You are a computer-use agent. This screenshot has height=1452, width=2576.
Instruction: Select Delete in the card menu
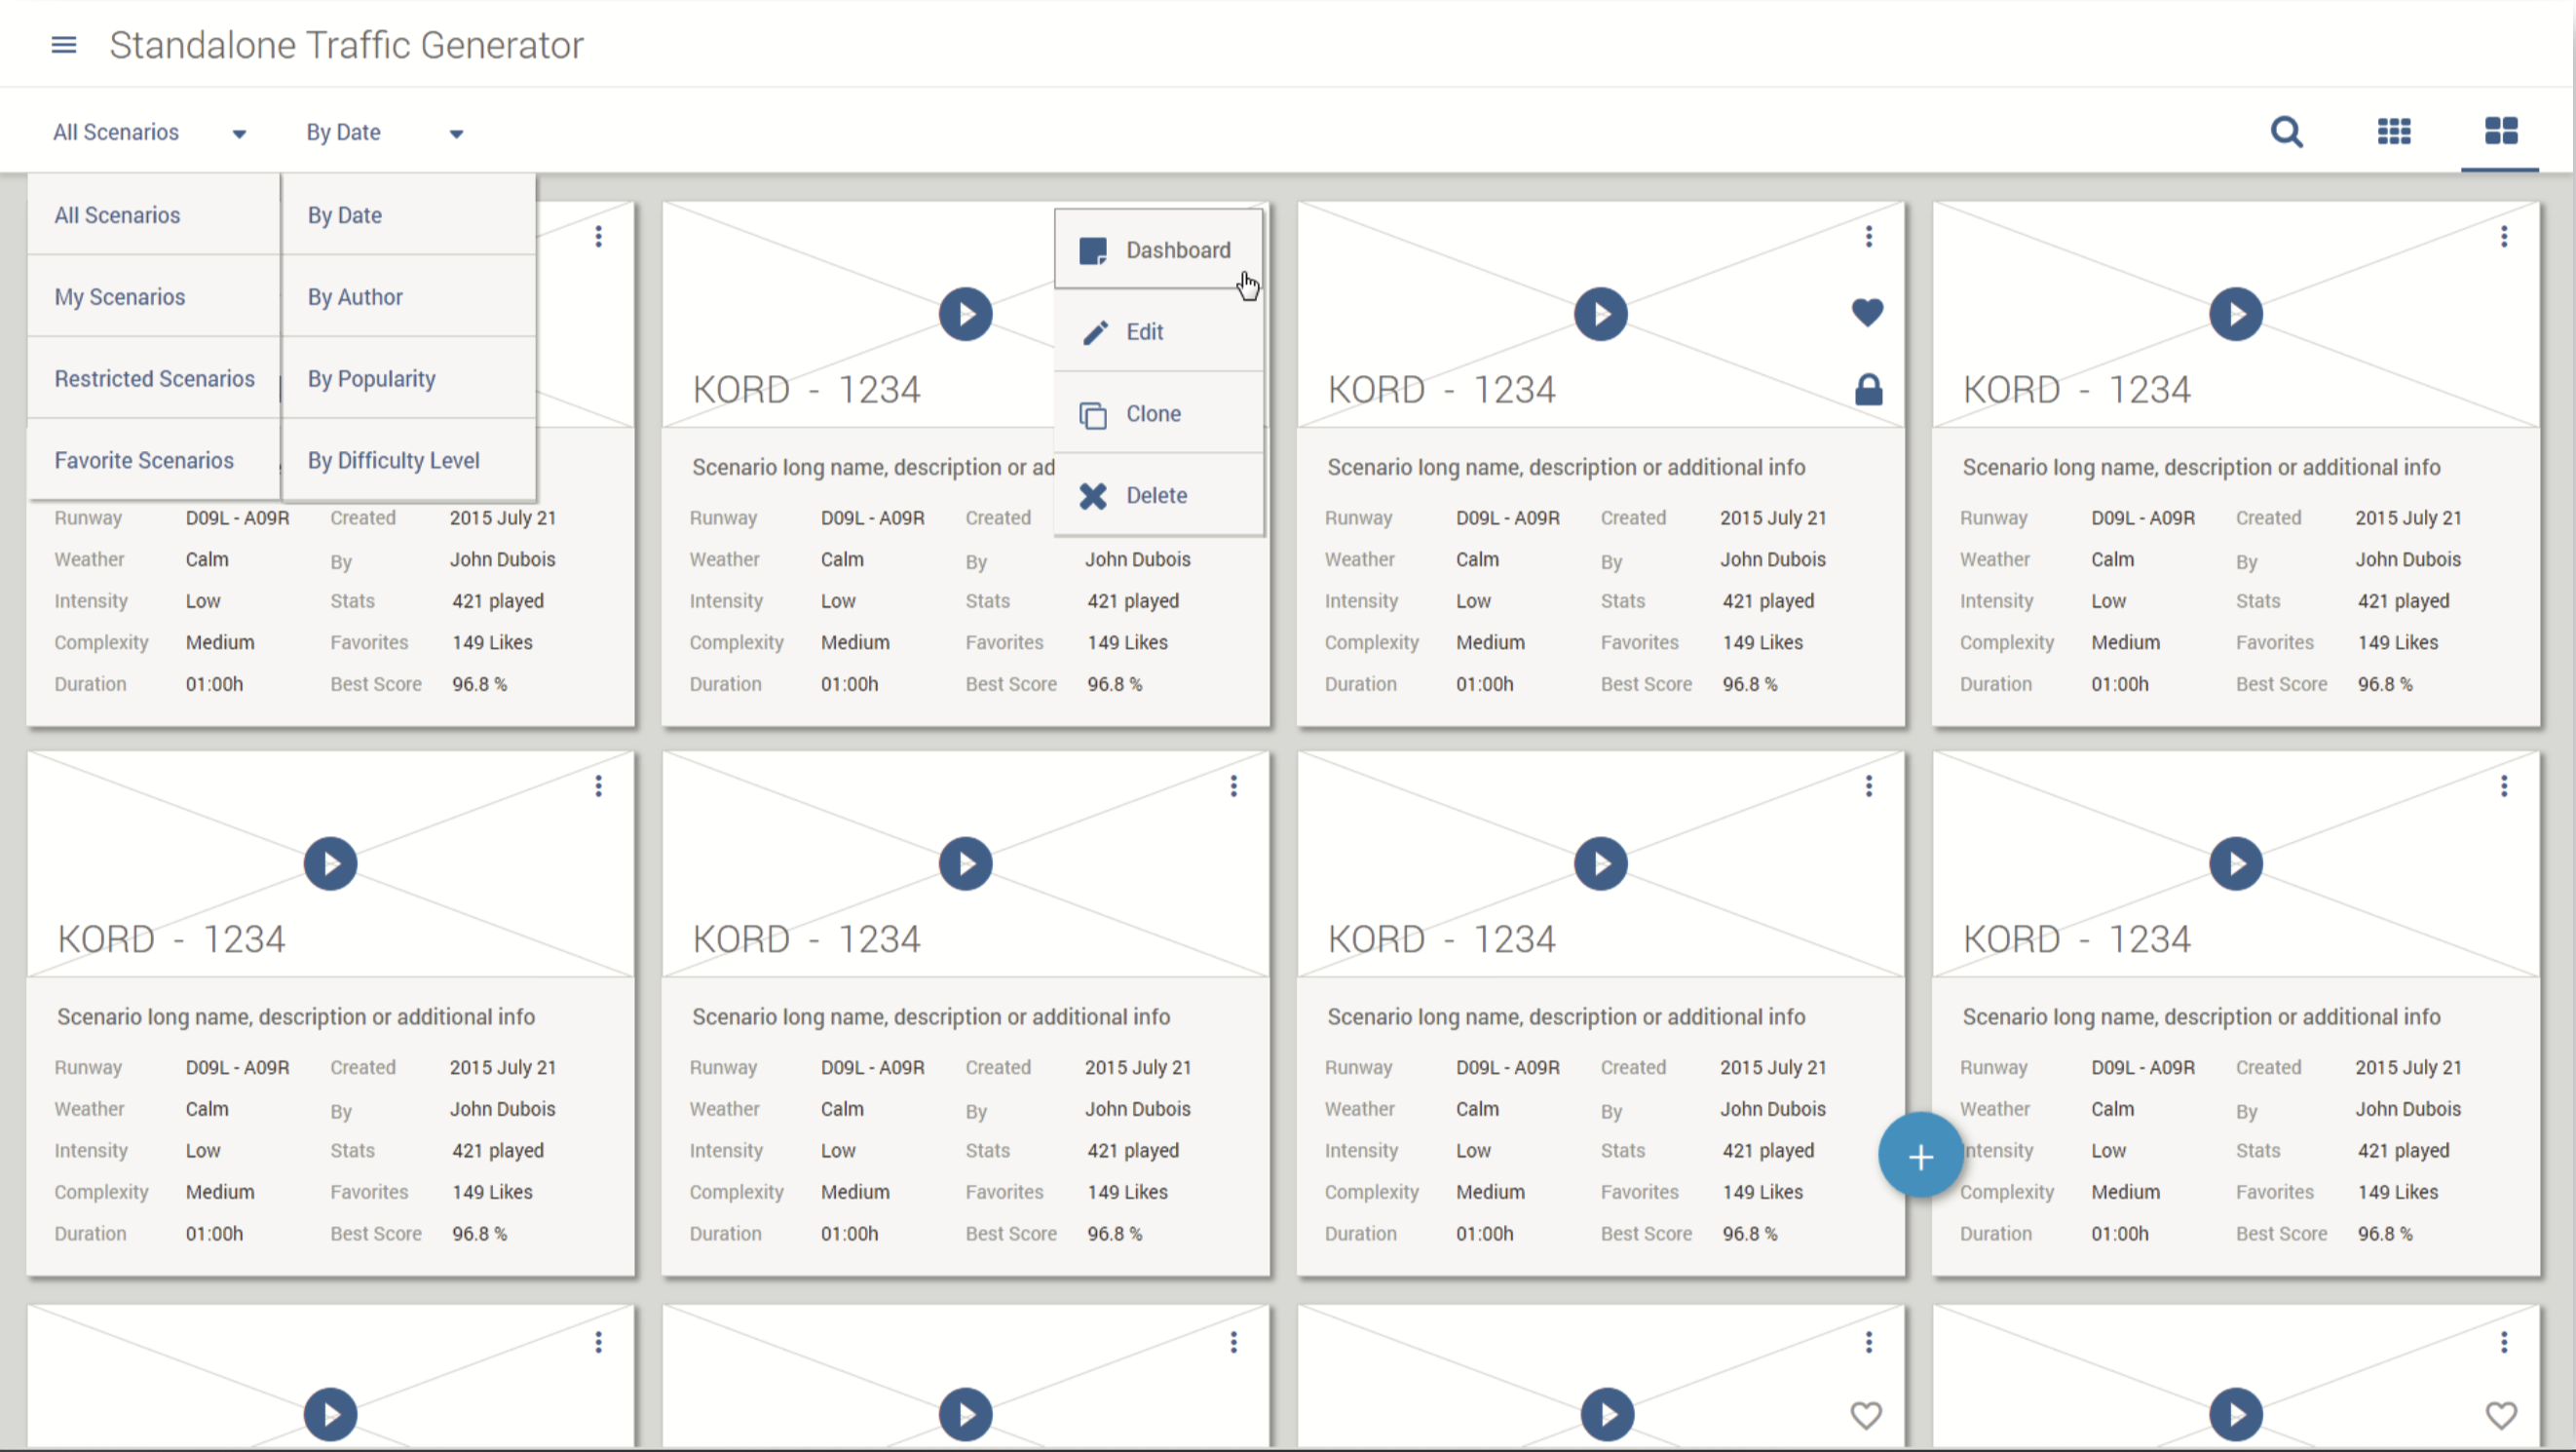(1158, 496)
